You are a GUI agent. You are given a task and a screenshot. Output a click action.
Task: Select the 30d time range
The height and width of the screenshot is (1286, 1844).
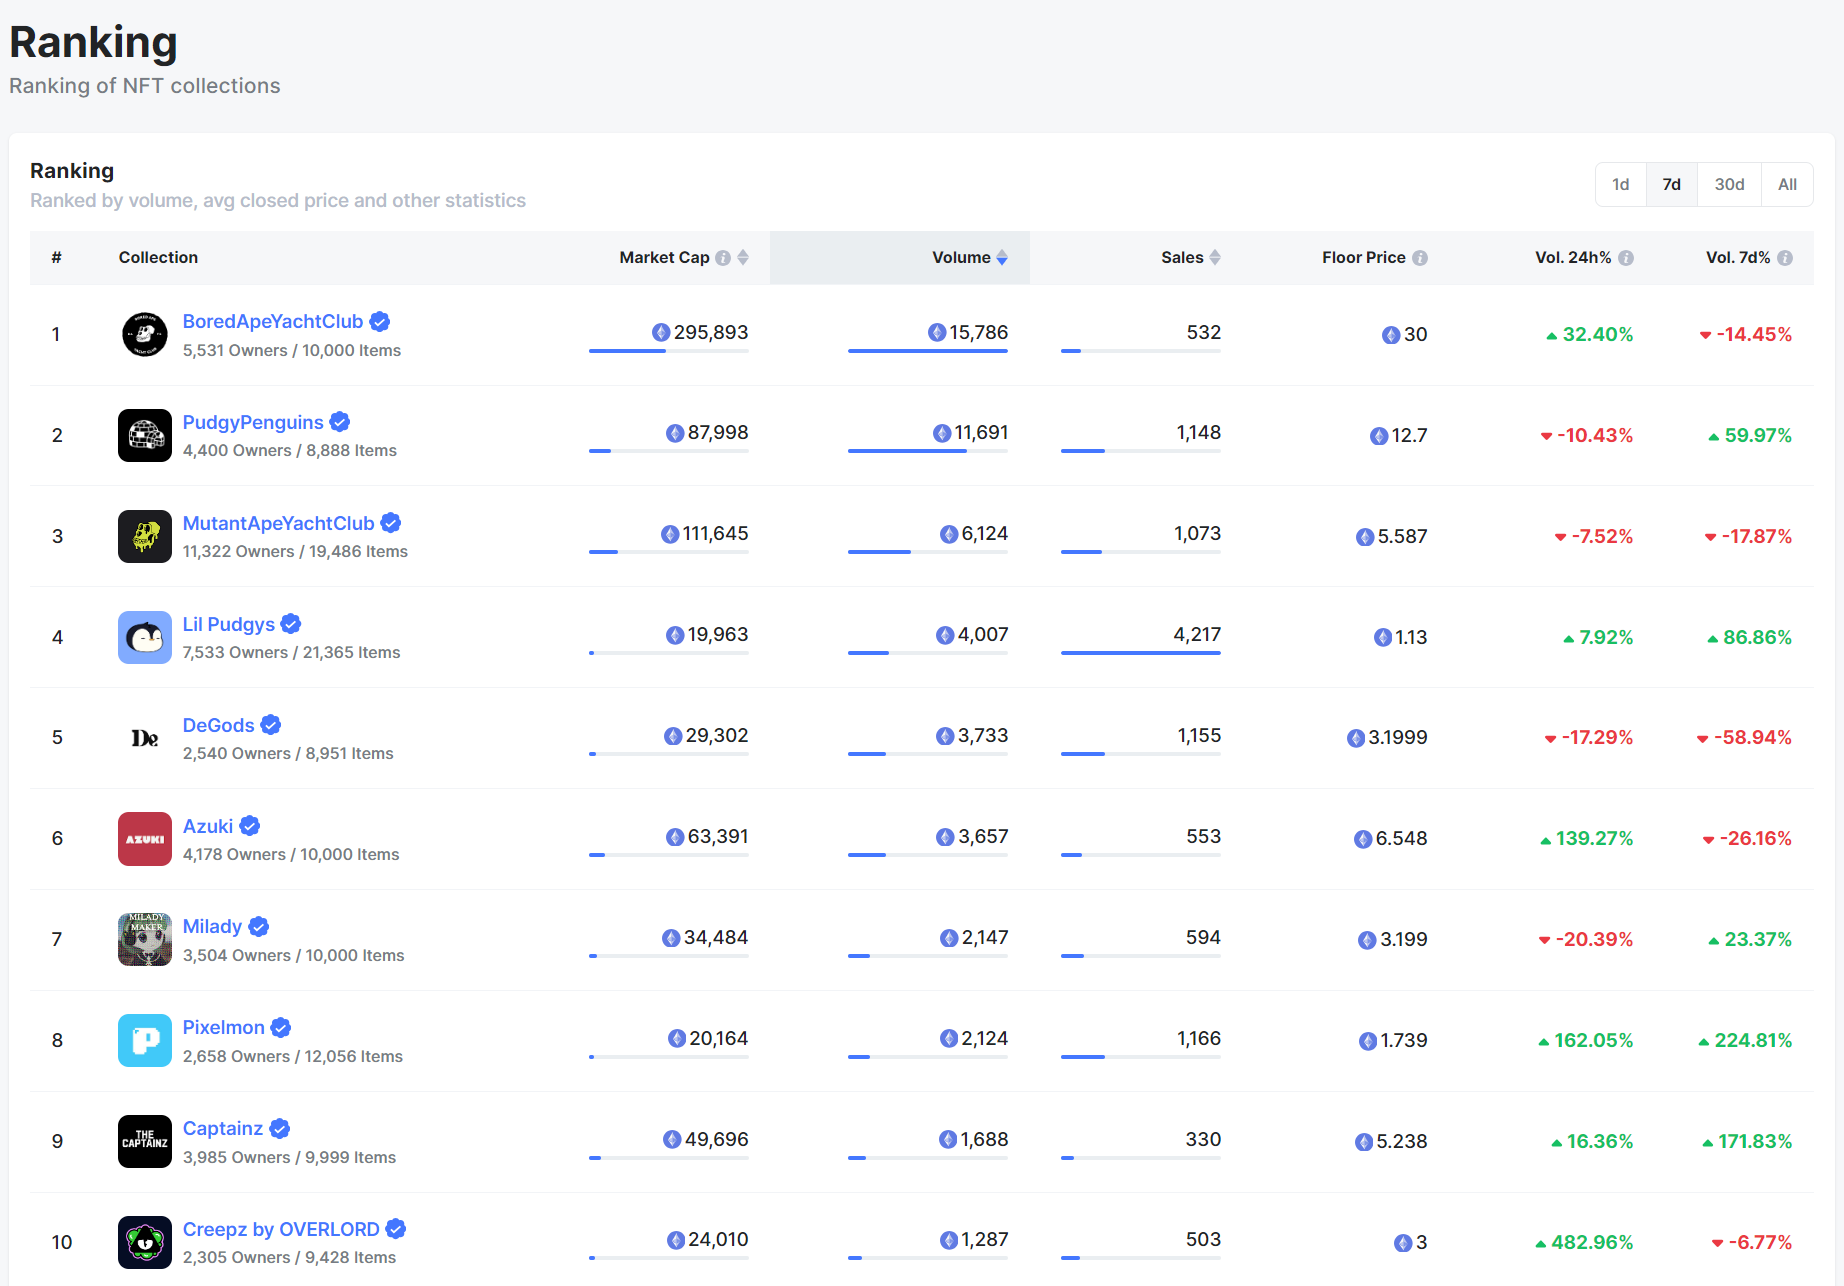click(x=1729, y=185)
